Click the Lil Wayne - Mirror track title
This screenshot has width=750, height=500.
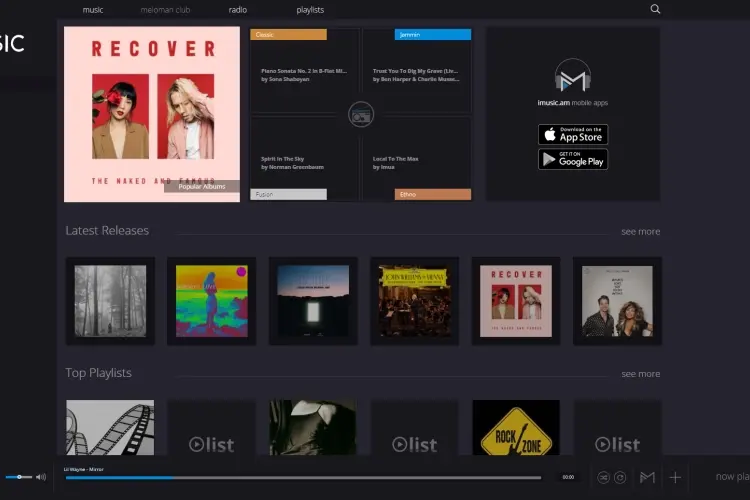tap(84, 469)
